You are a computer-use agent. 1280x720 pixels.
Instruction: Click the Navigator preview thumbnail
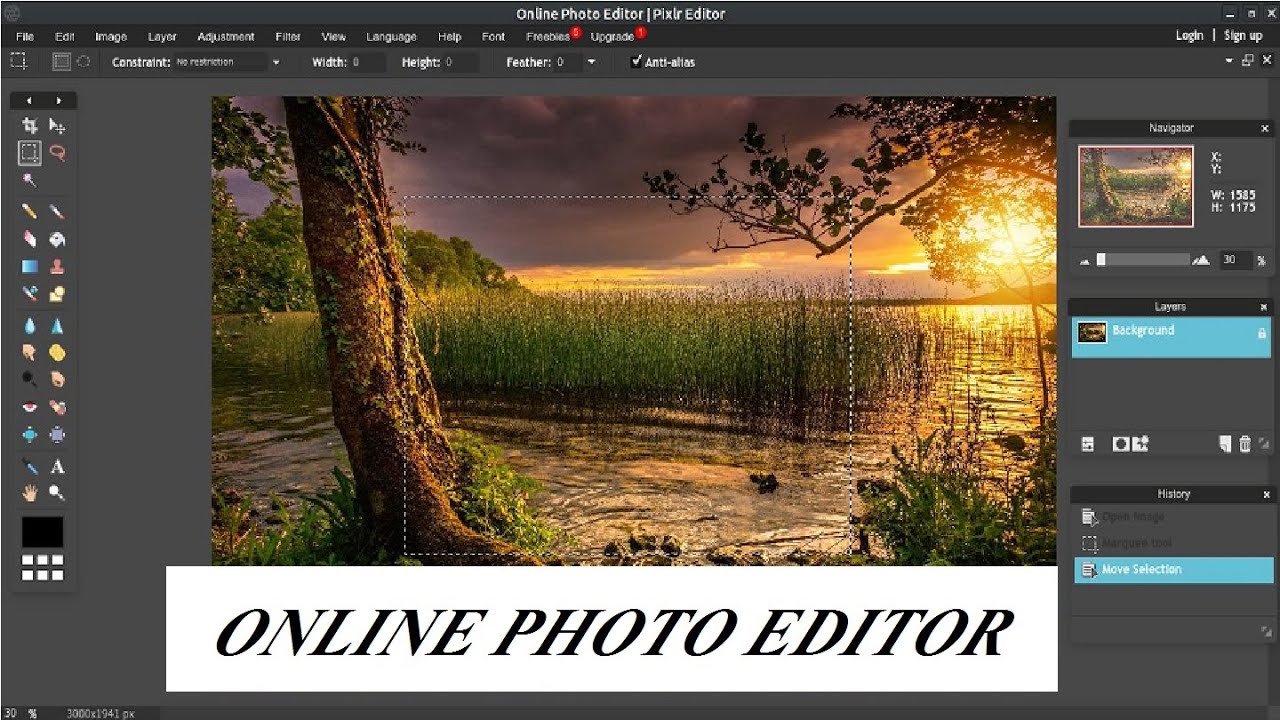click(x=1135, y=186)
